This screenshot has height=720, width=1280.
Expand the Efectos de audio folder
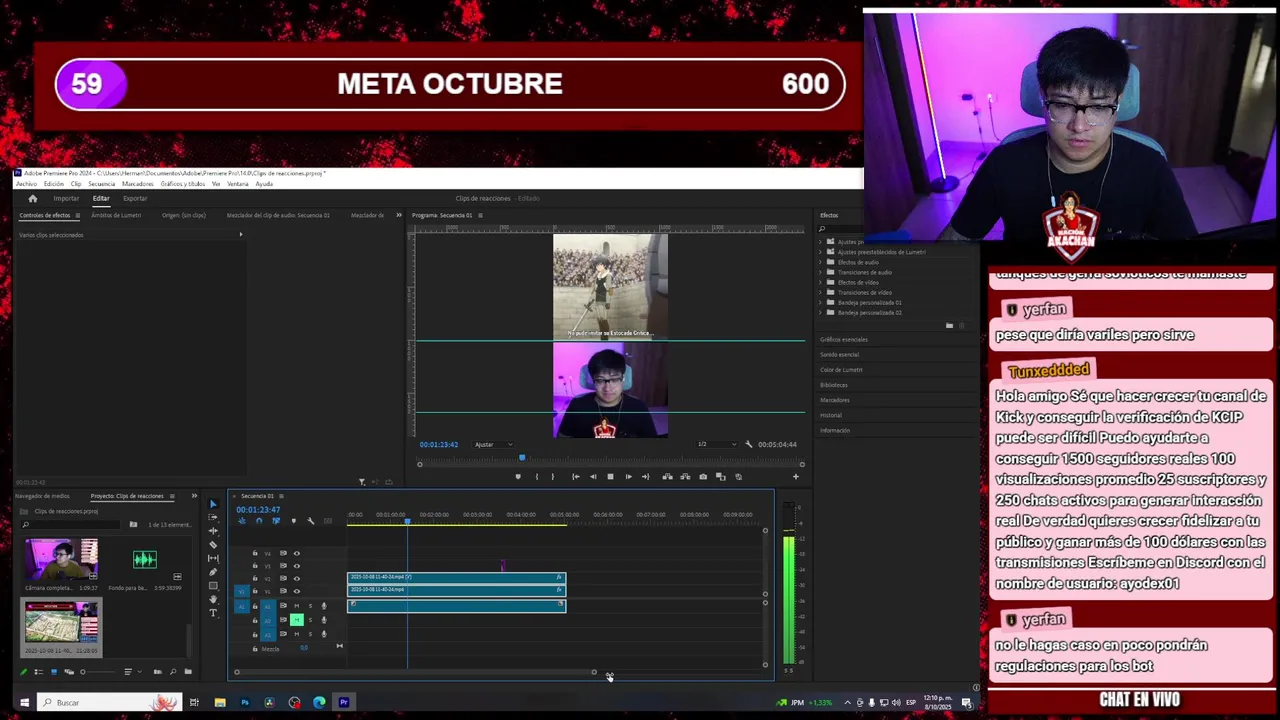coord(821,262)
